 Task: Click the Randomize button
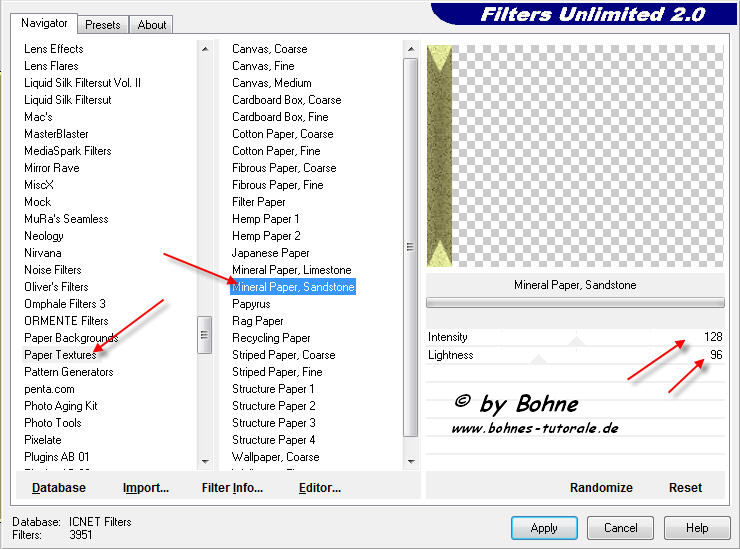click(601, 488)
